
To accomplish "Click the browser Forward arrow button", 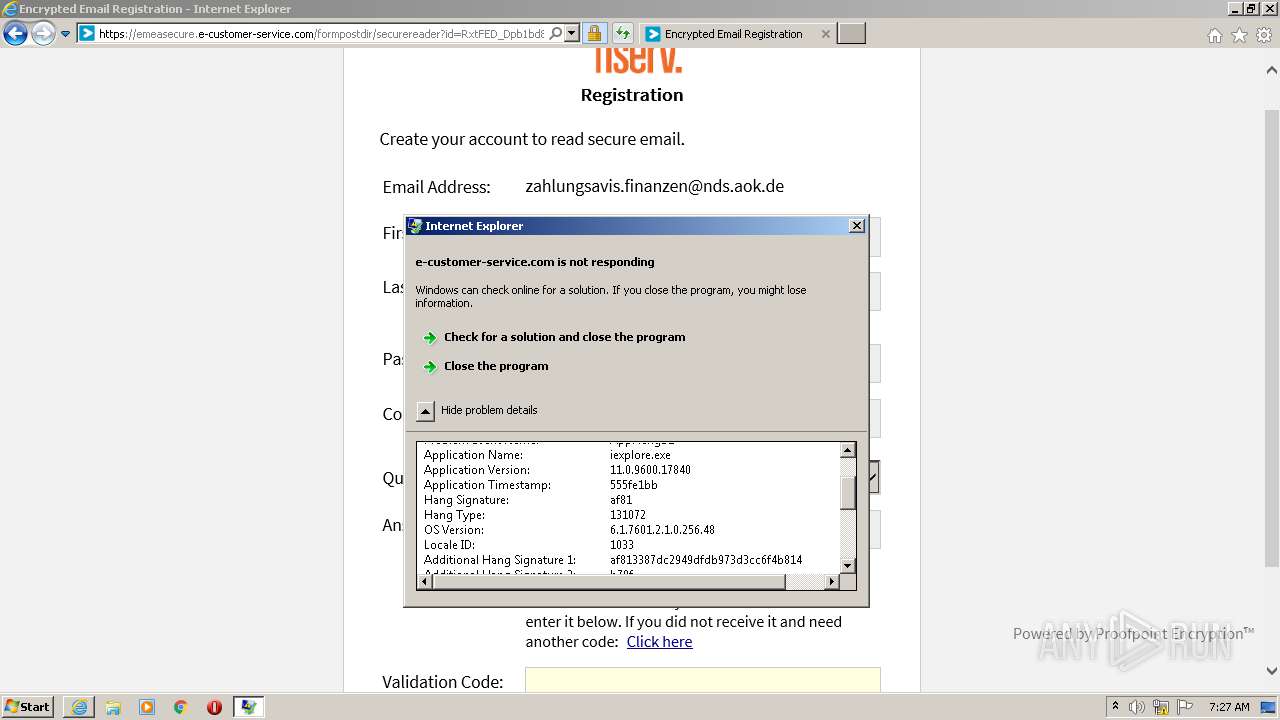I will [x=43, y=34].
